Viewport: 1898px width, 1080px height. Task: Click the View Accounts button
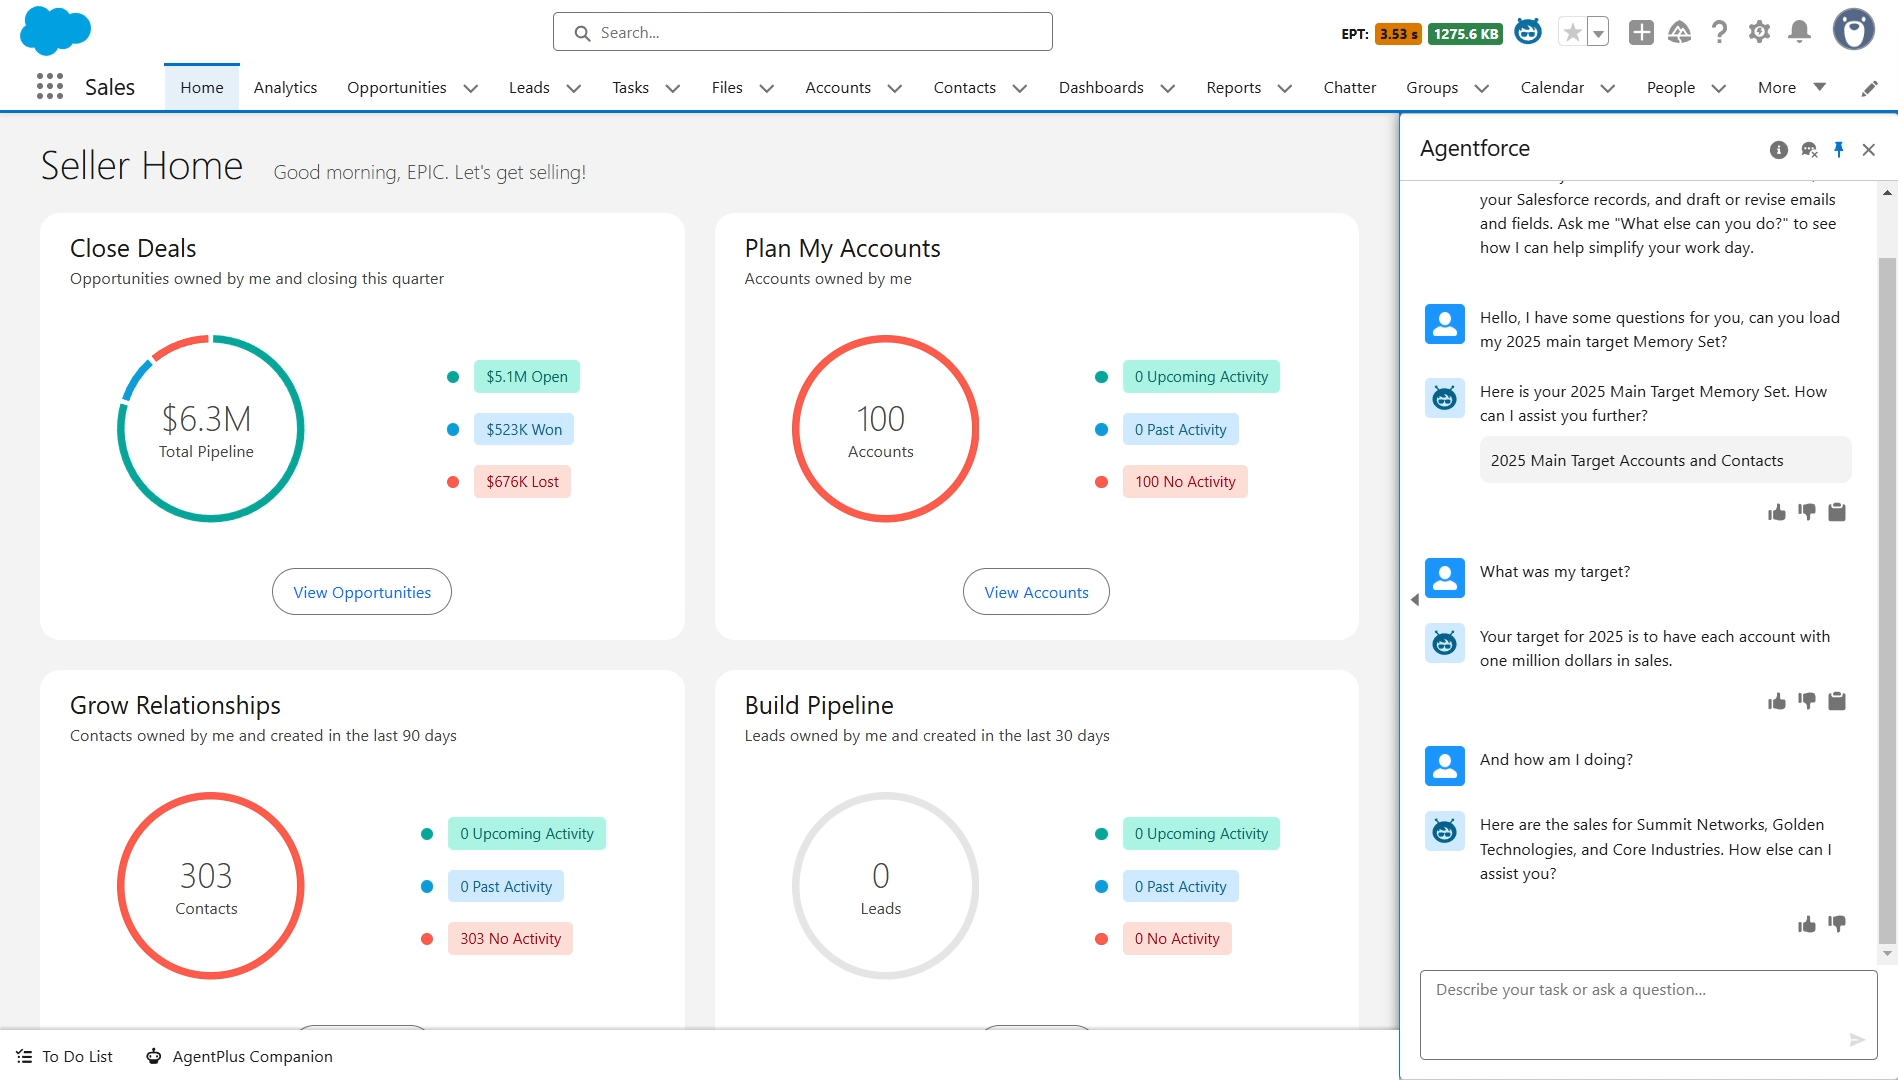(x=1036, y=592)
